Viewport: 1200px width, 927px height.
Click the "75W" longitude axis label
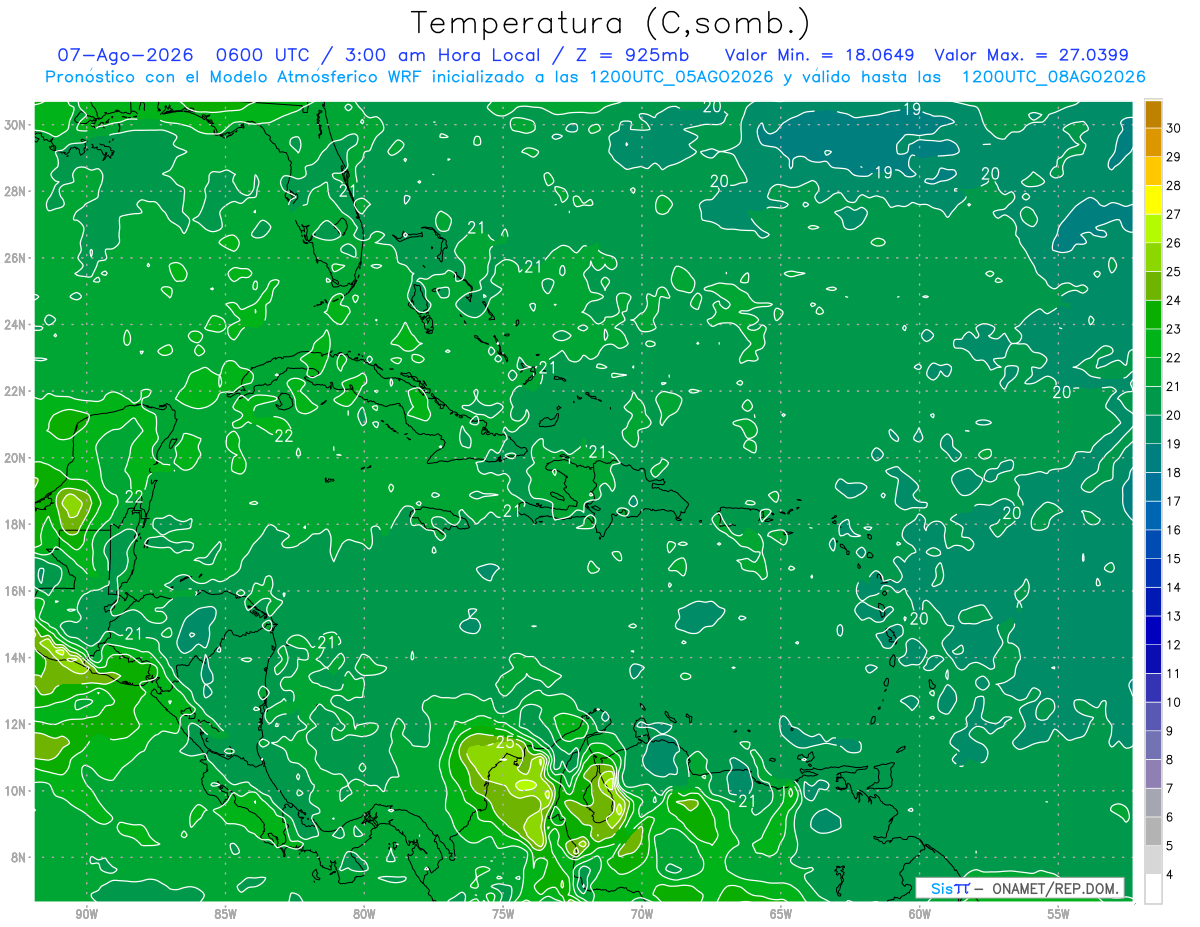point(503,914)
